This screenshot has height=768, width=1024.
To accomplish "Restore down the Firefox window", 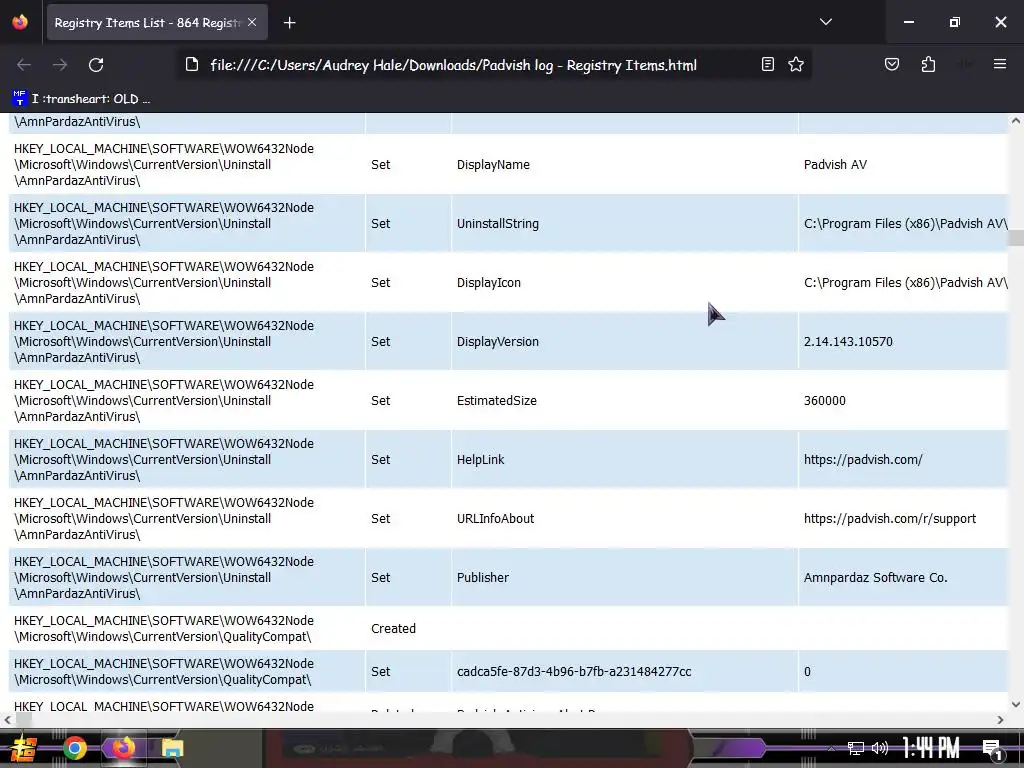I will pos(955,22).
